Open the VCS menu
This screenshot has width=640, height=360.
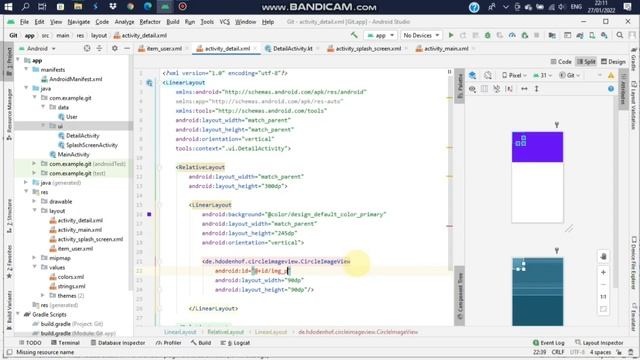(224, 22)
